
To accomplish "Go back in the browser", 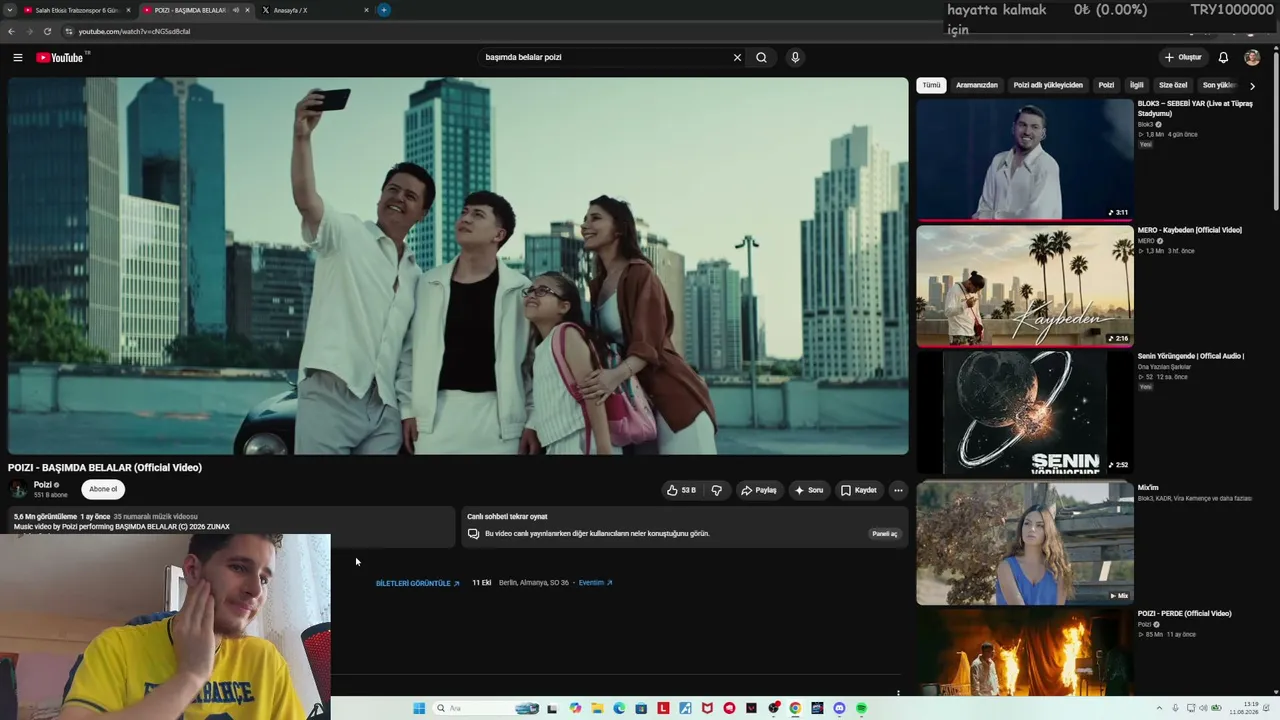I will pyautogui.click(x=11, y=31).
